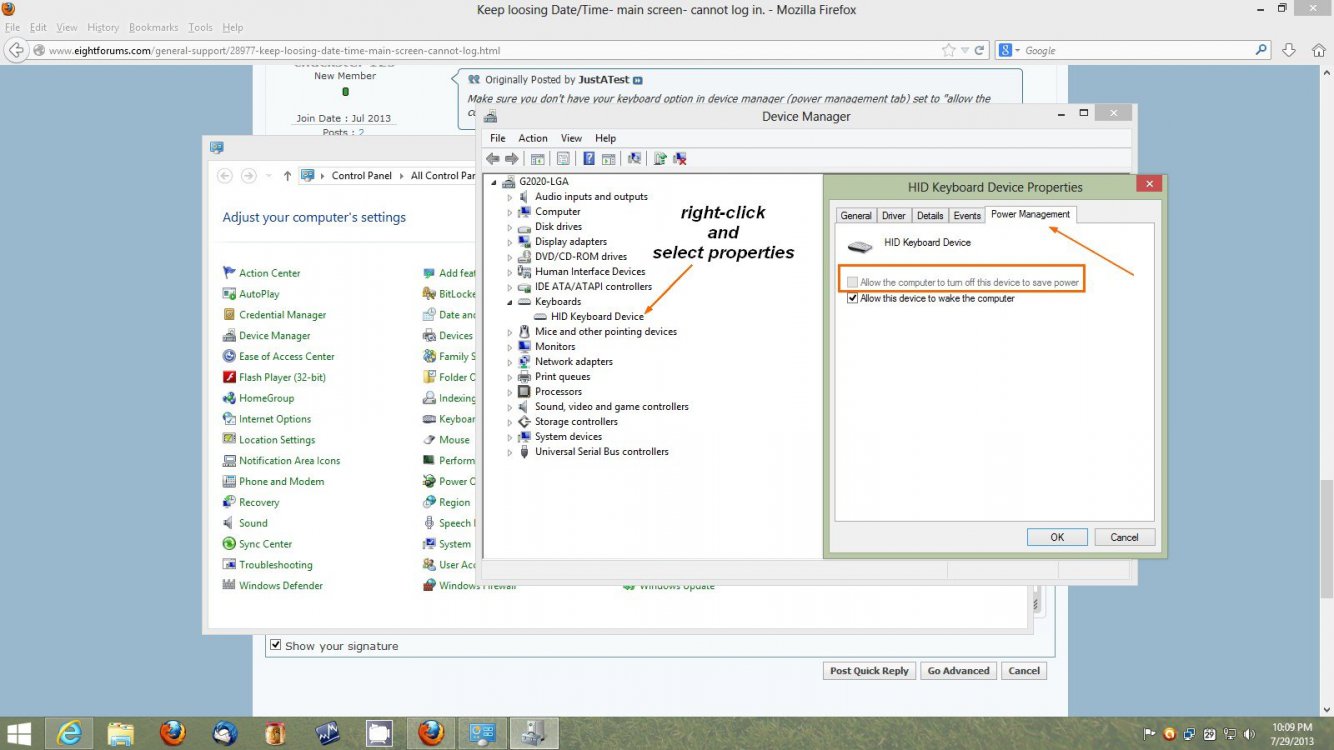Toggle Show your signature checkbox
This screenshot has height=750, width=1334.
point(276,645)
